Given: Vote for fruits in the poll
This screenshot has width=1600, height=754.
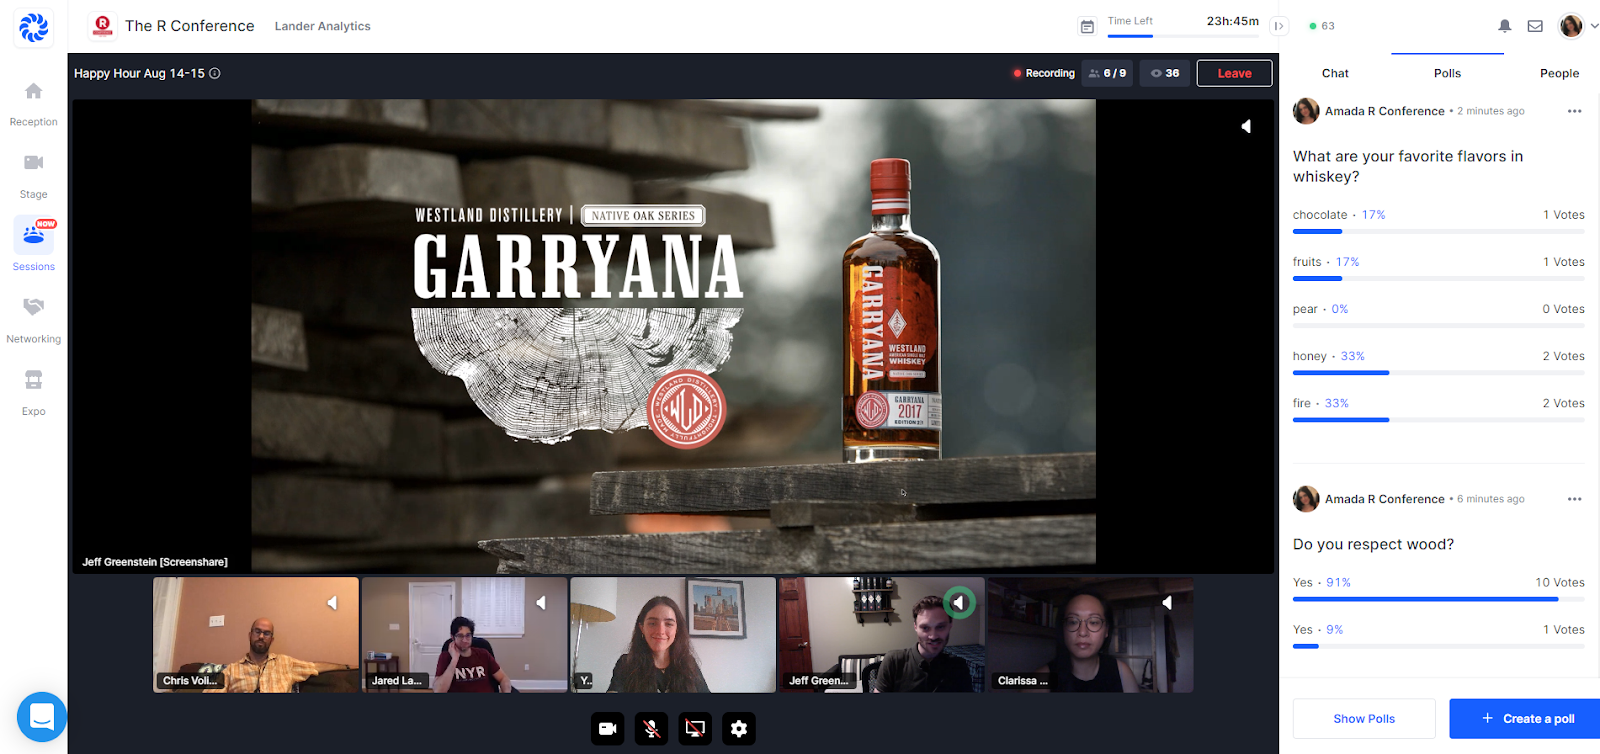Looking at the screenshot, I should pos(1439,268).
